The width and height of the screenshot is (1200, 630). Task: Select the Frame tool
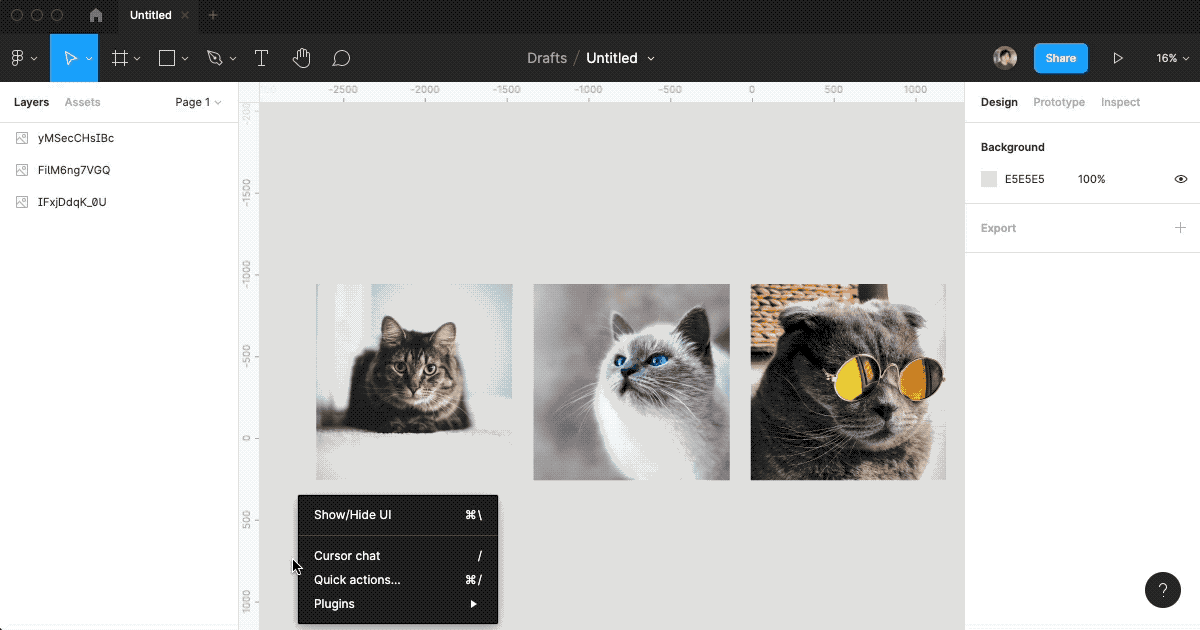pos(119,58)
